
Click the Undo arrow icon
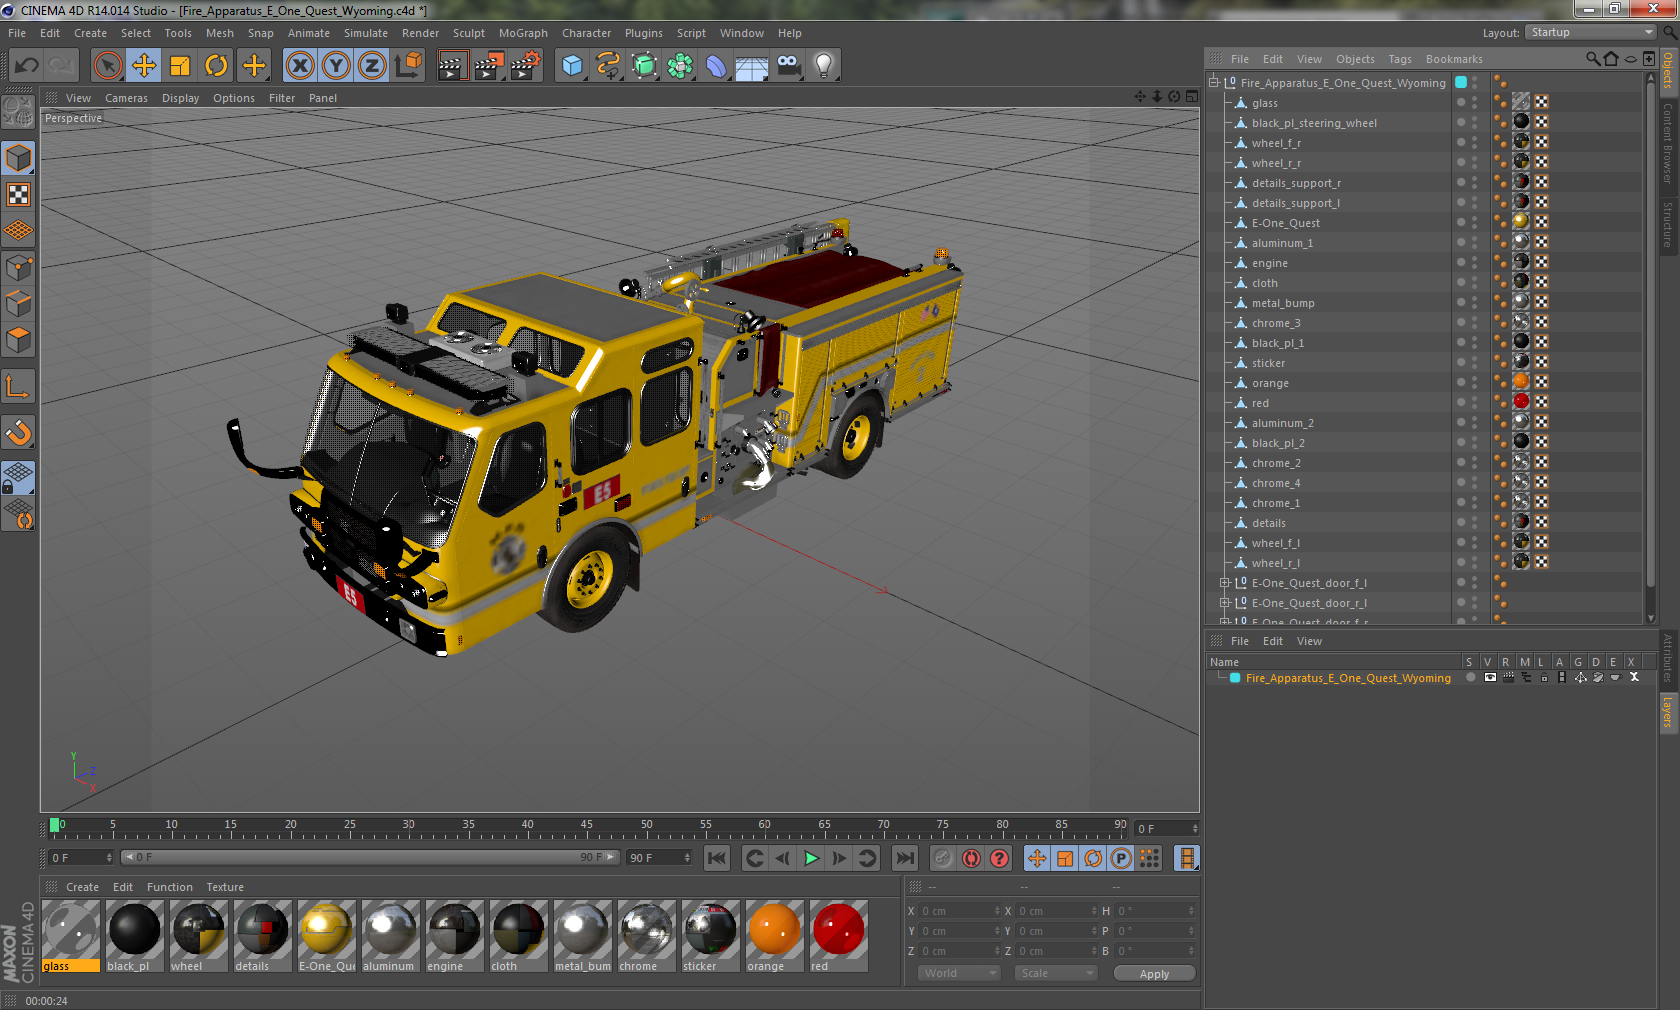tap(26, 66)
